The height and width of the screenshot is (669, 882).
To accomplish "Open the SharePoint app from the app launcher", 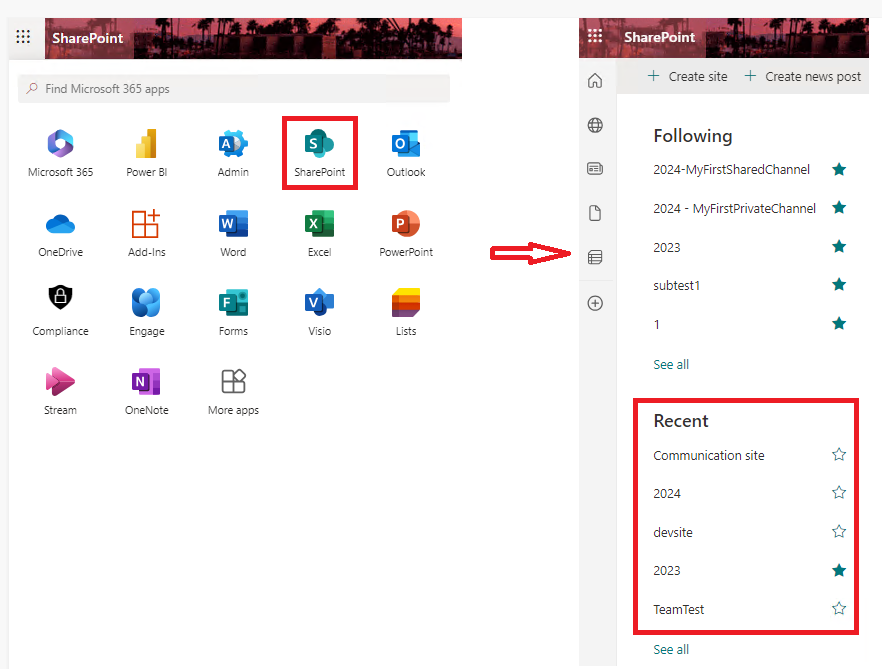I will pos(319,143).
